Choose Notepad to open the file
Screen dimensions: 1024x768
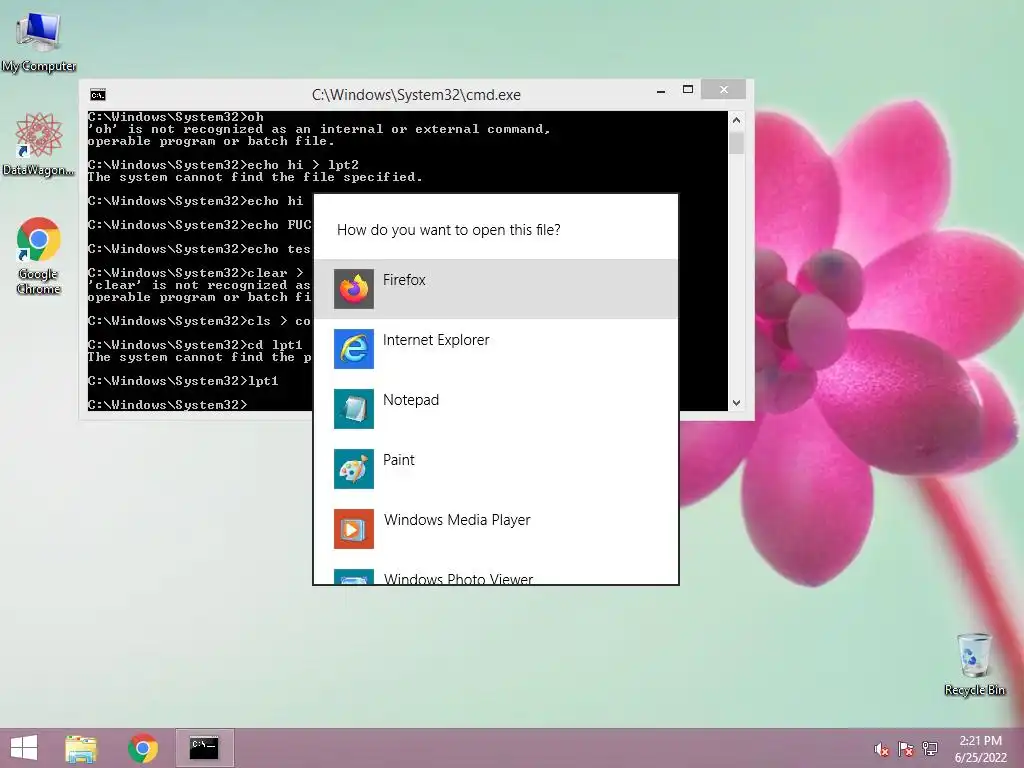[496, 409]
